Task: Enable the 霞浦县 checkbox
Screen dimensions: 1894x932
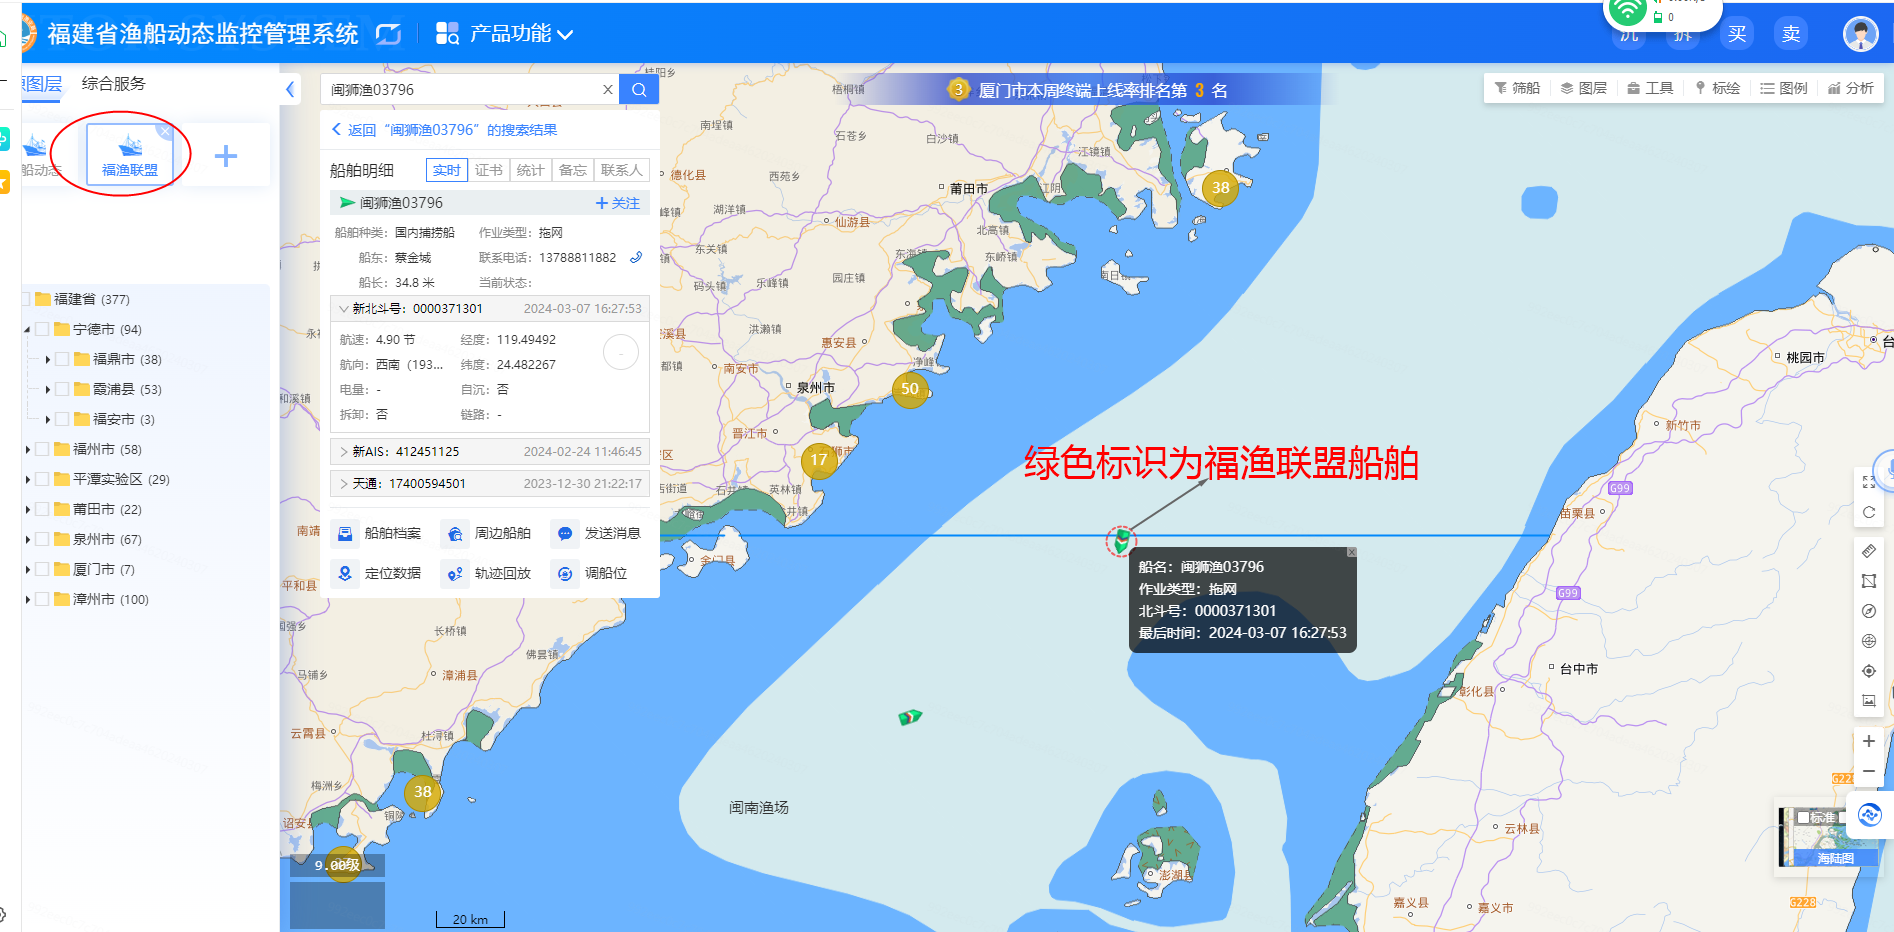Action: (63, 389)
